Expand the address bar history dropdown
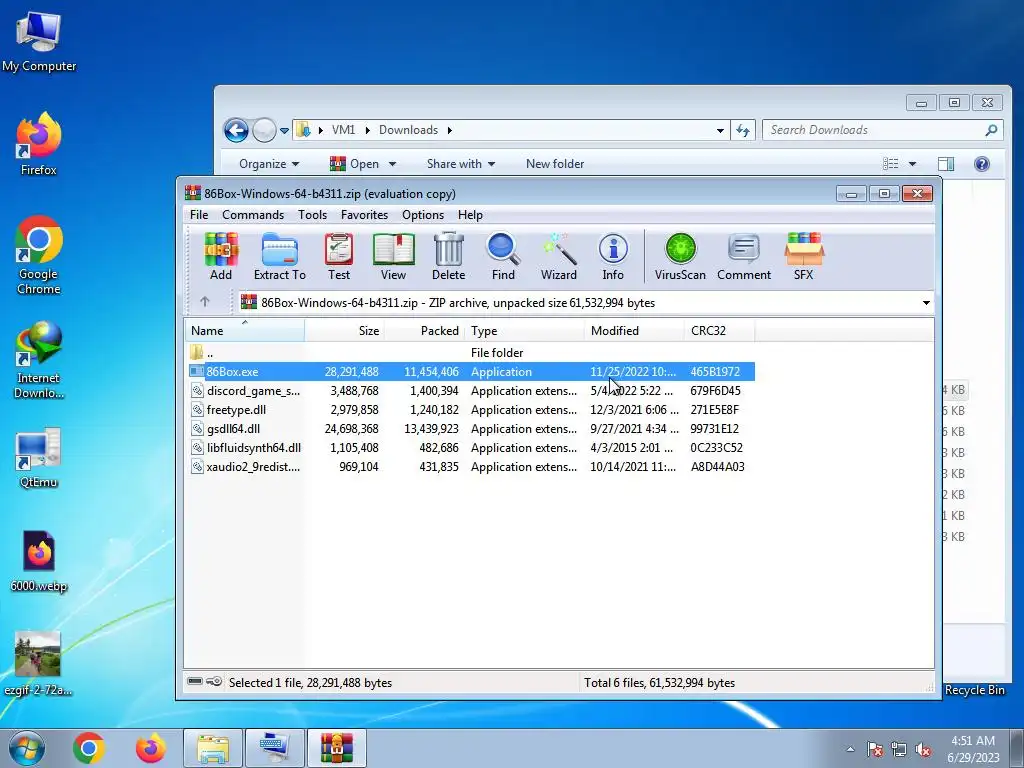Viewport: 1024px width, 768px height. (720, 131)
